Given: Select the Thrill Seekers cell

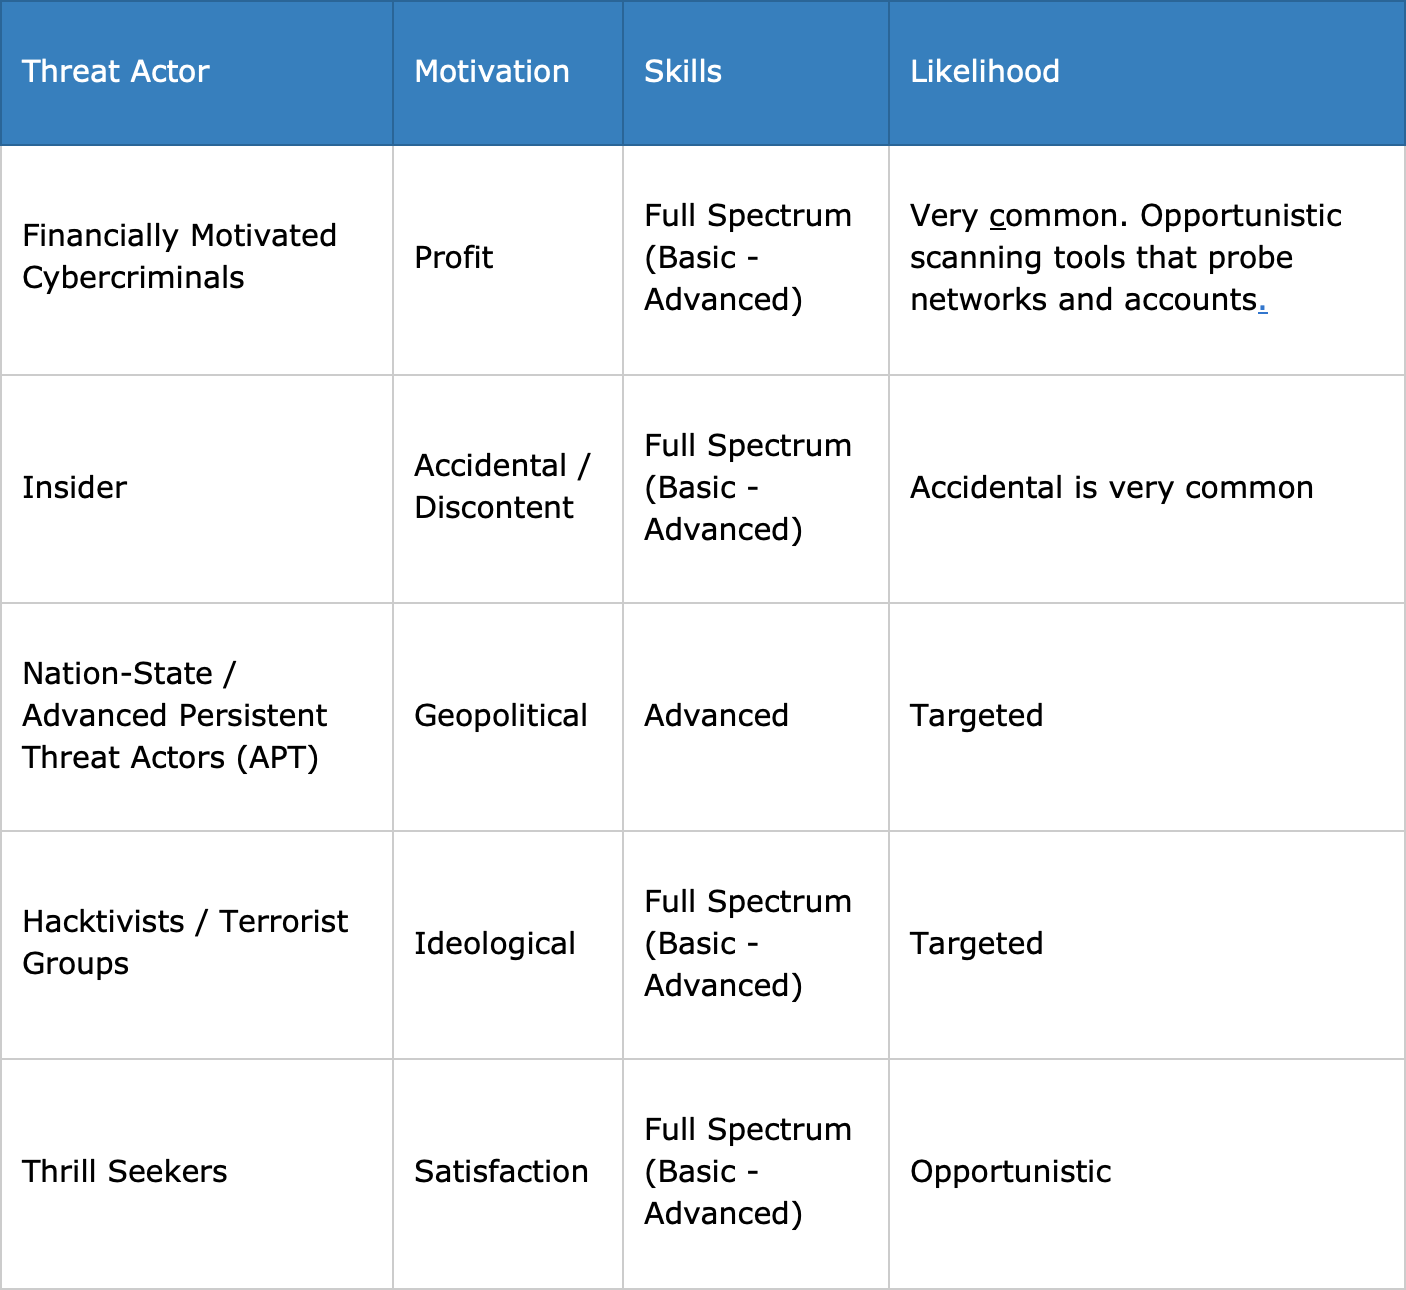Looking at the screenshot, I should (196, 1174).
